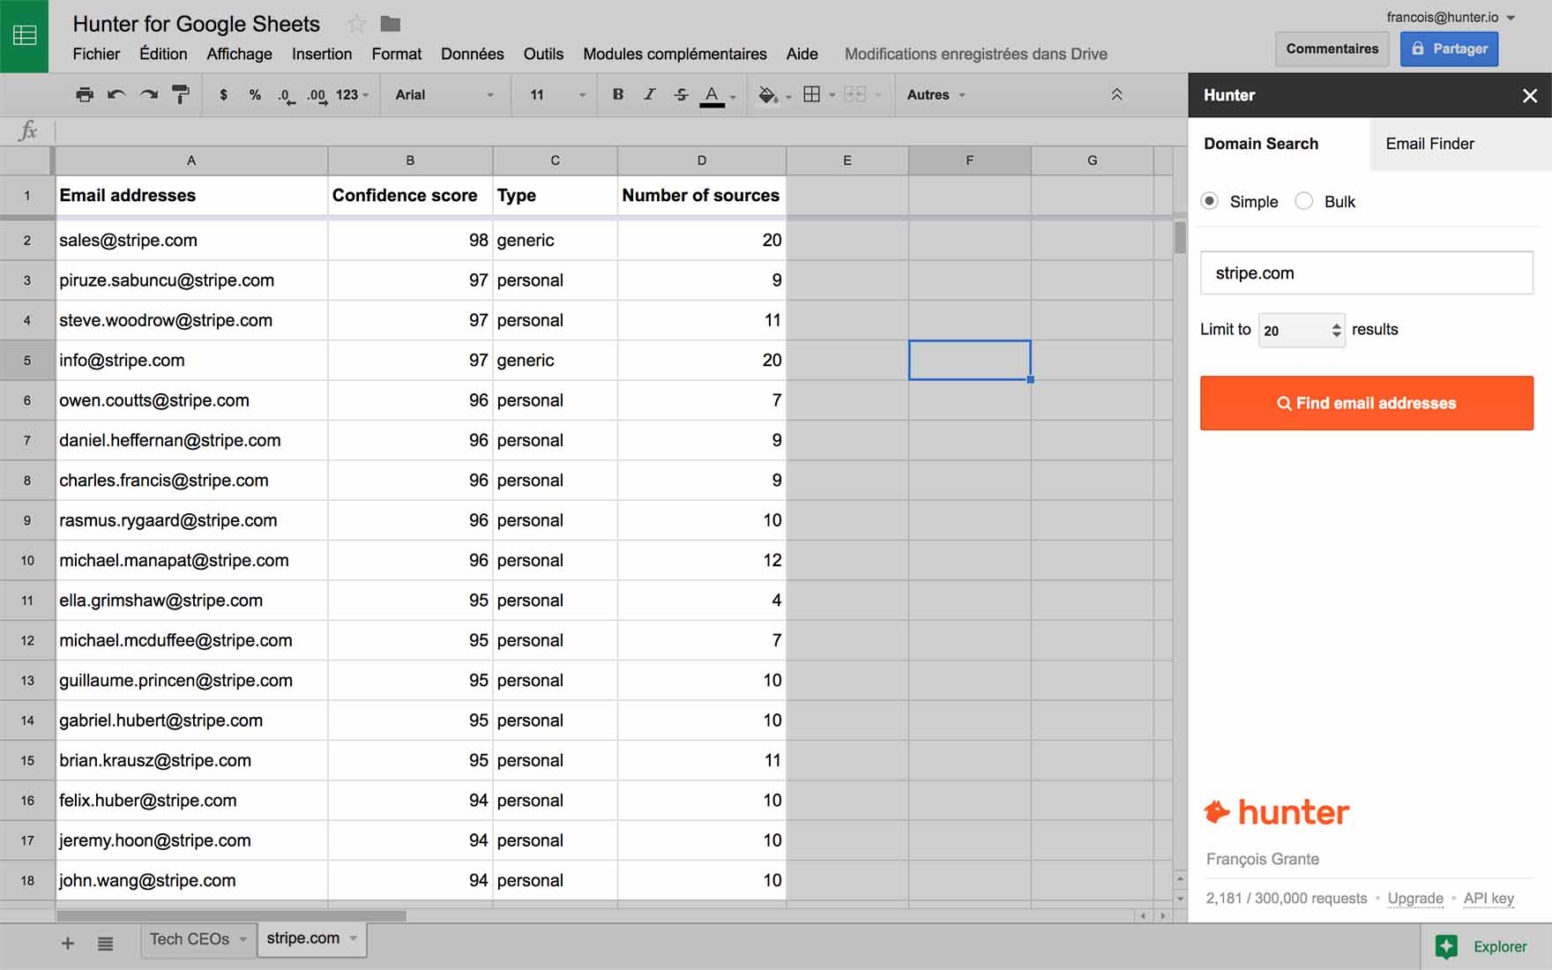1552x970 pixels.
Task: Open the Données menu
Action: pos(471,54)
